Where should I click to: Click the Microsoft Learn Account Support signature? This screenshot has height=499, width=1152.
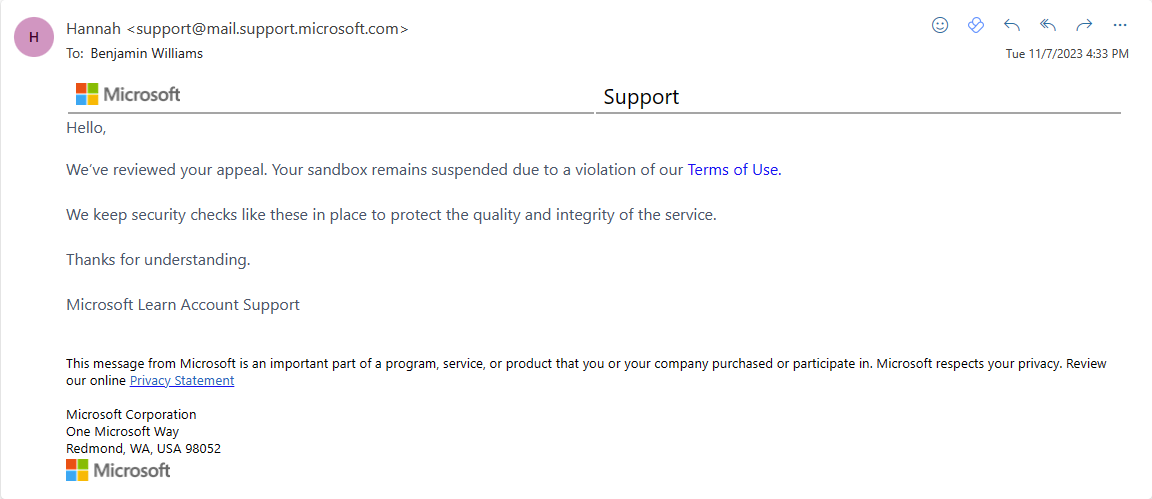coord(183,304)
